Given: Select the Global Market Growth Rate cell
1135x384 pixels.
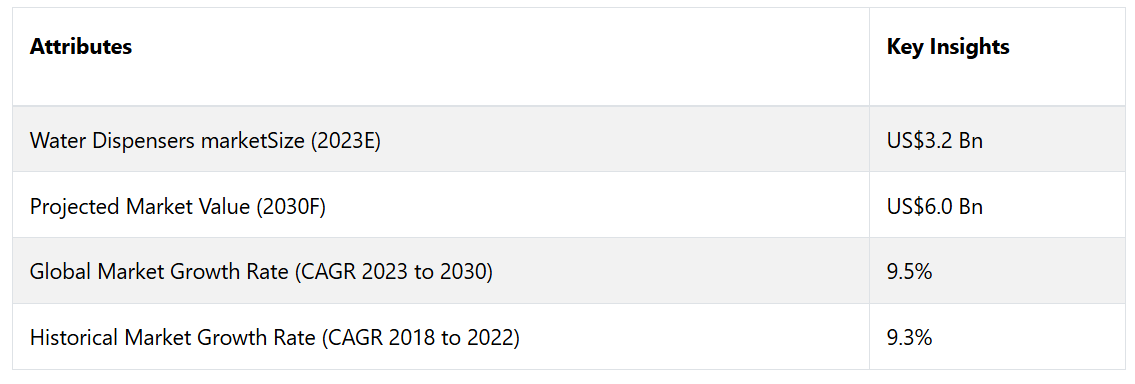Looking at the screenshot, I should coord(441,271).
